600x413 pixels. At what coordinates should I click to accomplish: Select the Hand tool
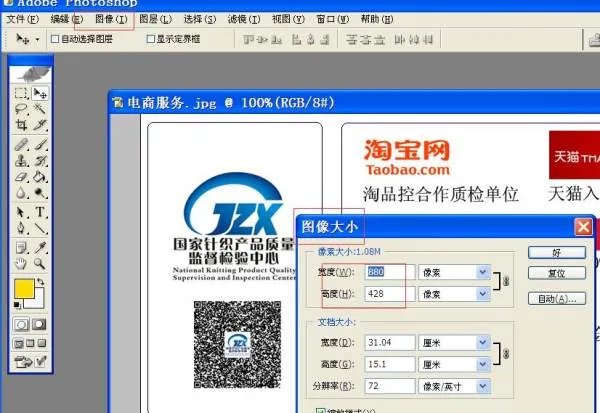click(21, 263)
